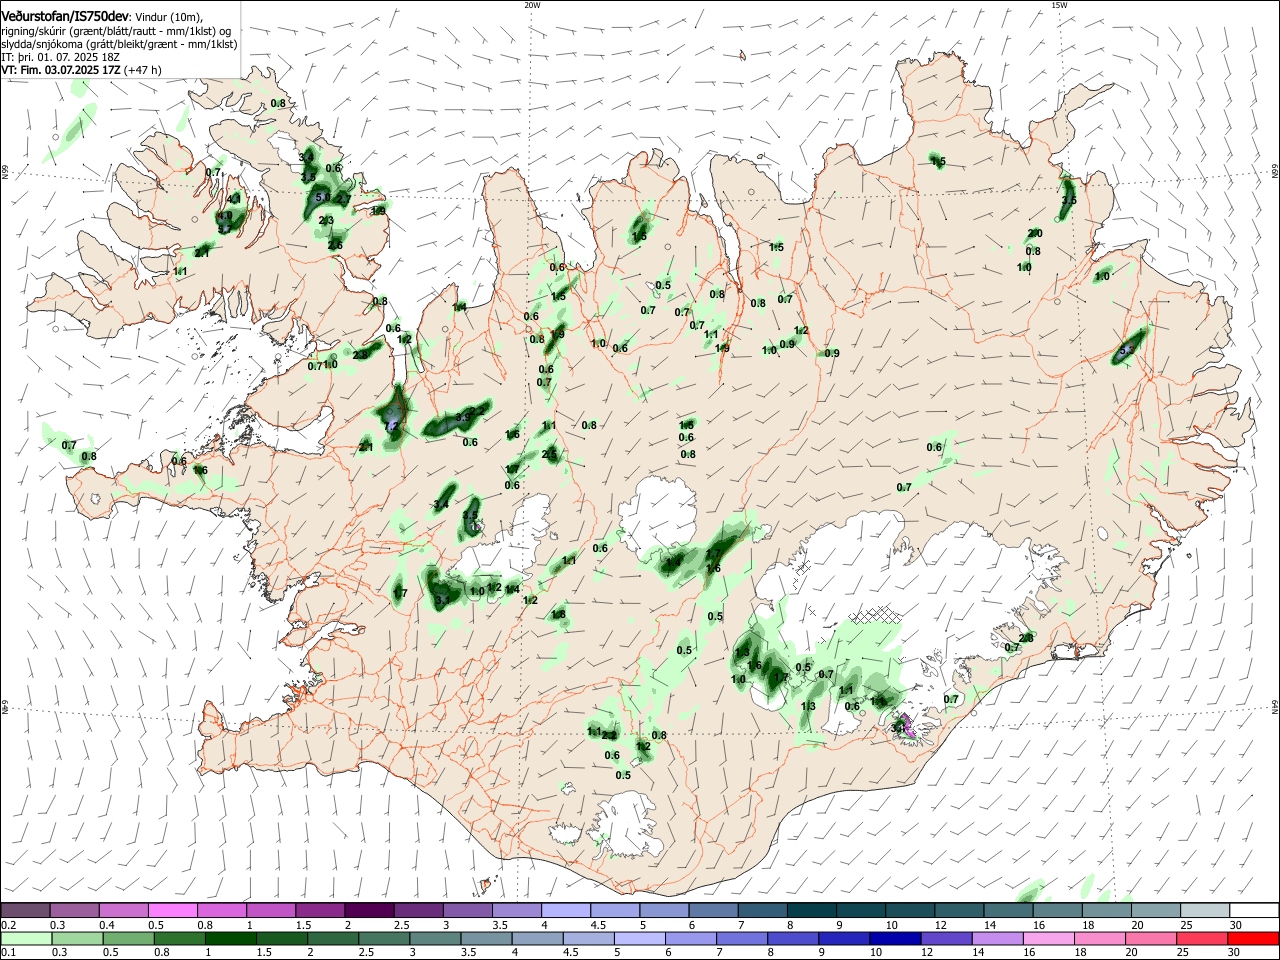The height and width of the screenshot is (960, 1280).
Task: Click the bright magenta-pink swatch in the upper legend row
Action: (x=172, y=911)
